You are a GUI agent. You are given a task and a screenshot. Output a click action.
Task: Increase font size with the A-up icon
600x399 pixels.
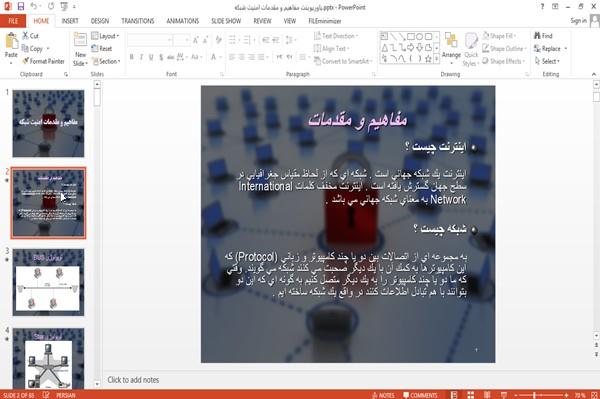(196, 40)
